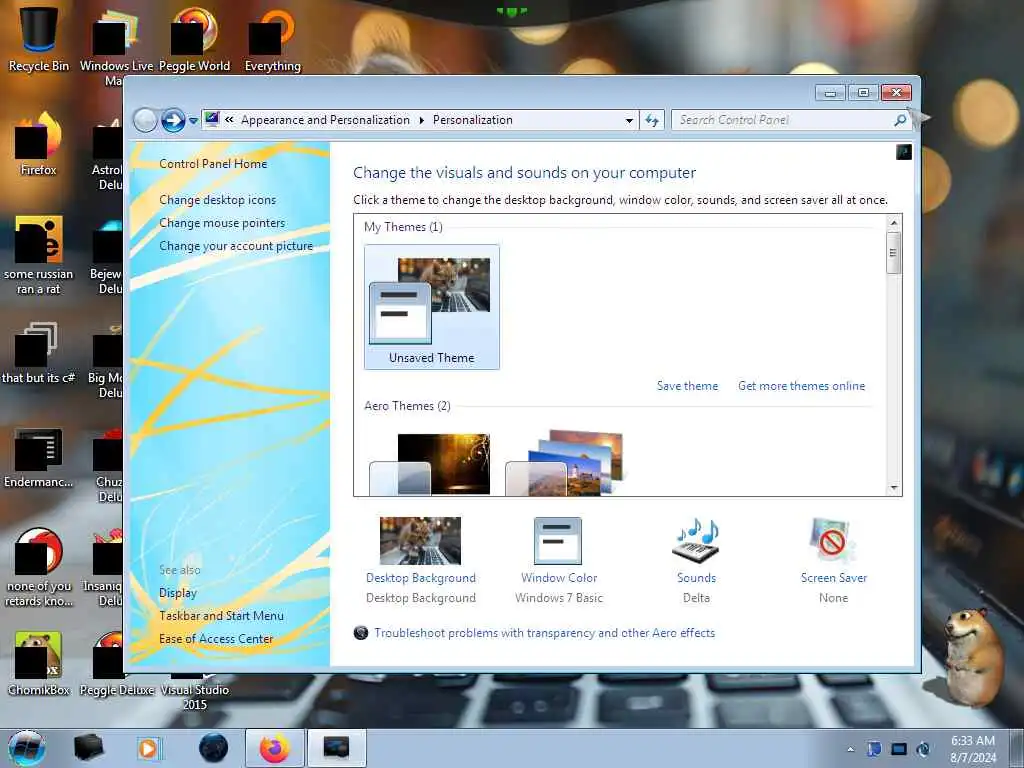Show hidden system tray icons
The width and height of the screenshot is (1024, 768).
tap(850, 749)
